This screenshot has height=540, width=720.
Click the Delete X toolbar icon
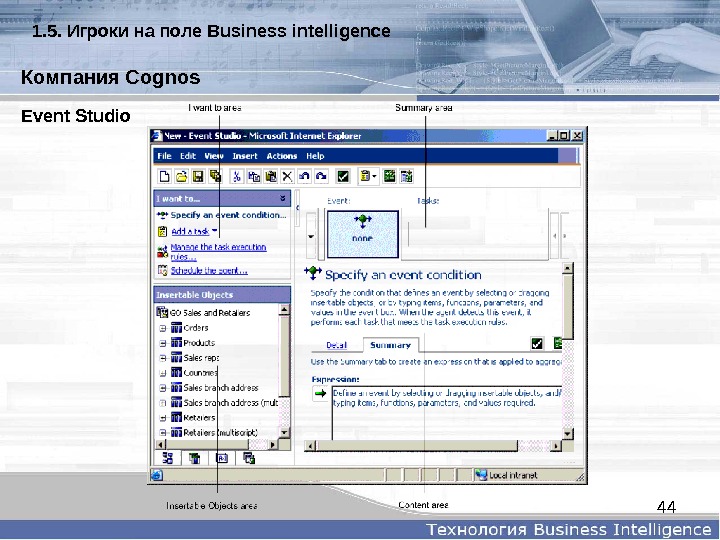(x=287, y=176)
